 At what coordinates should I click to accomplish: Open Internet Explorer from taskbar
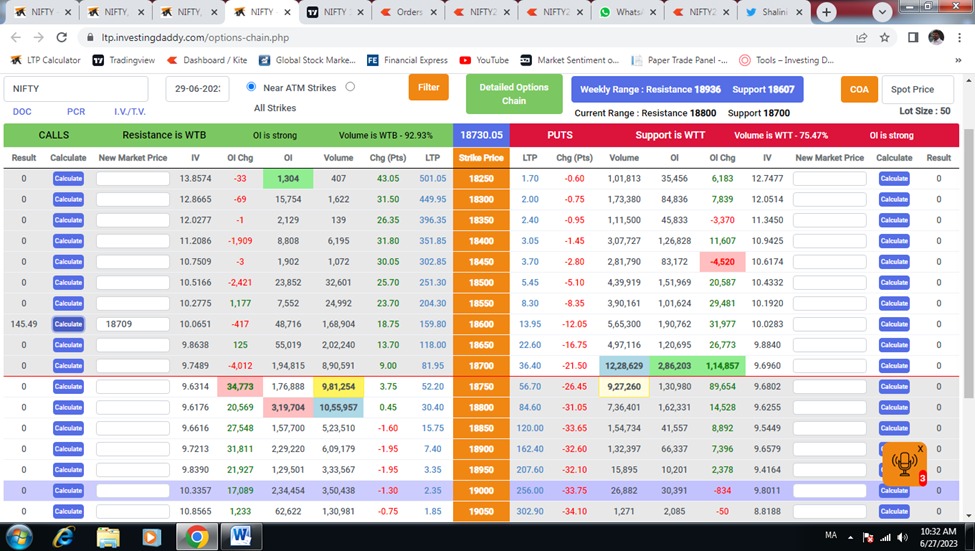[x=63, y=537]
